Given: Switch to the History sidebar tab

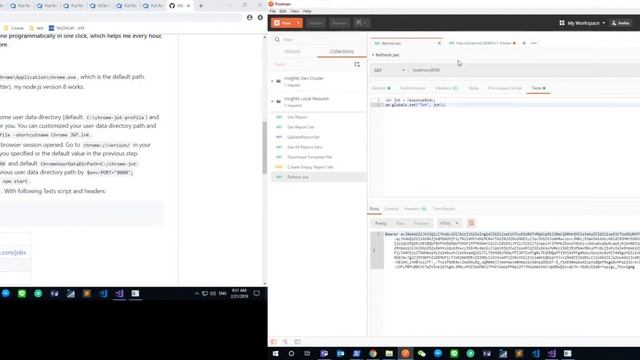Looking at the screenshot, I should [x=292, y=51].
